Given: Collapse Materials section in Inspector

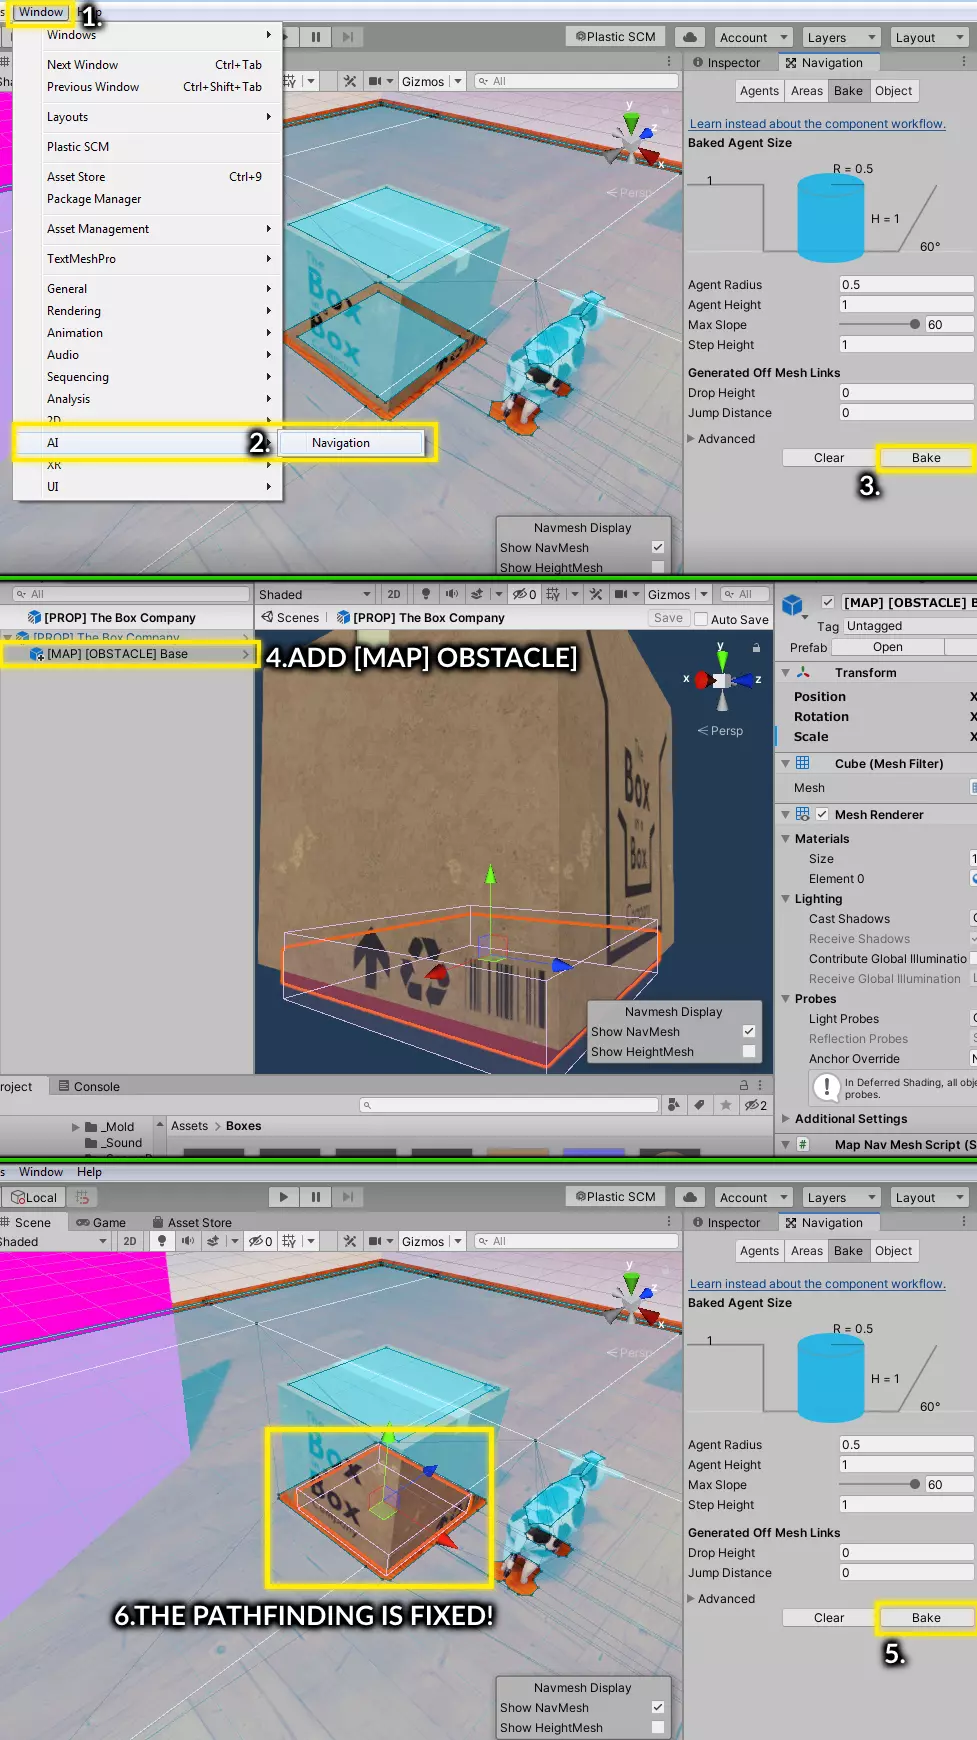Looking at the screenshot, I should point(786,838).
